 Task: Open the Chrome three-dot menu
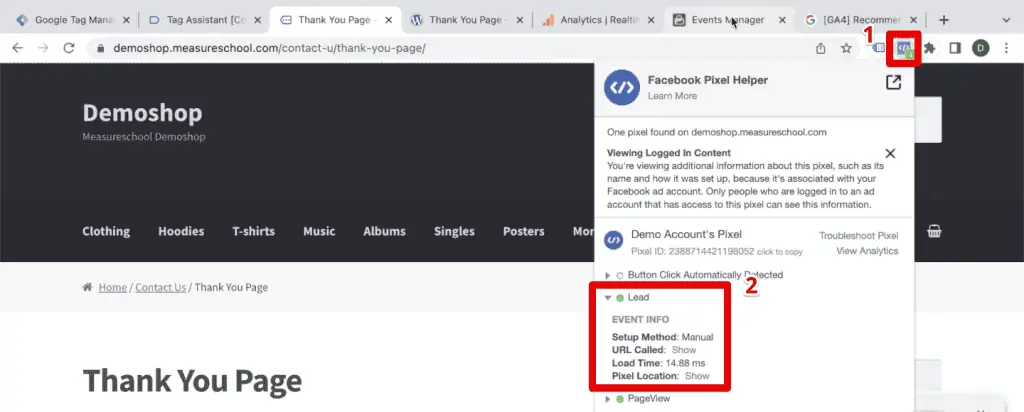(x=1006, y=48)
